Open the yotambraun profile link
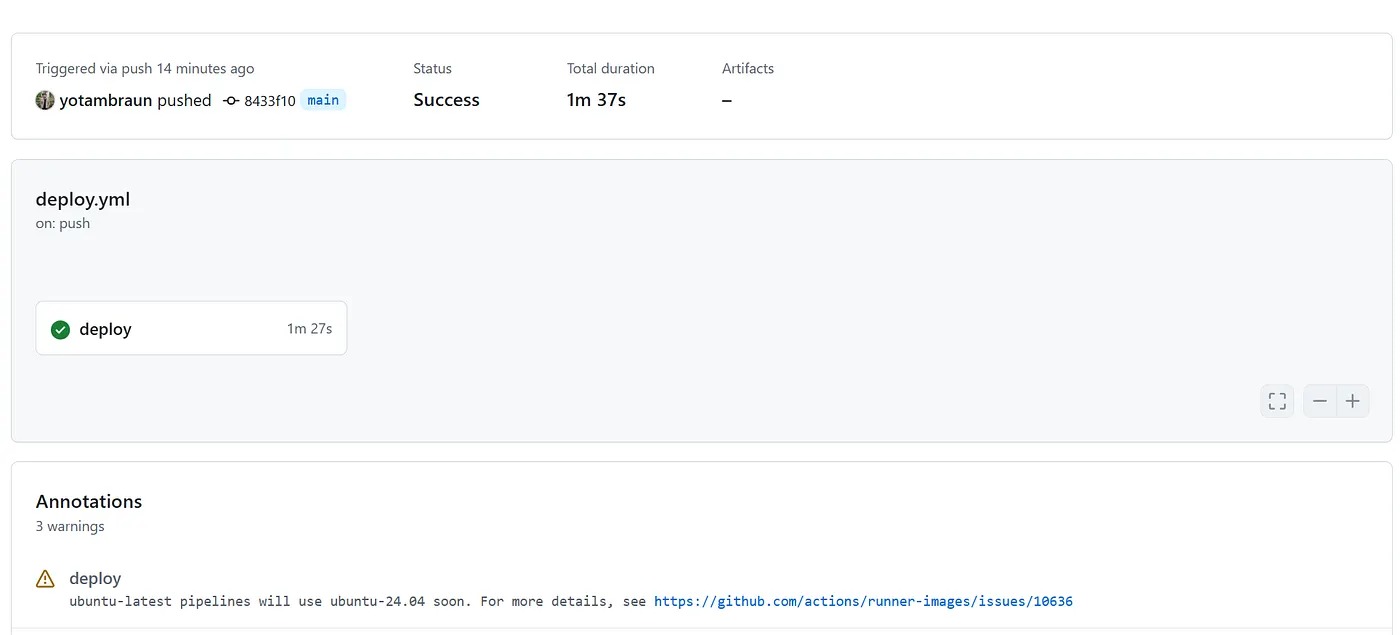Viewport: 1400px width, 635px height. pos(107,100)
